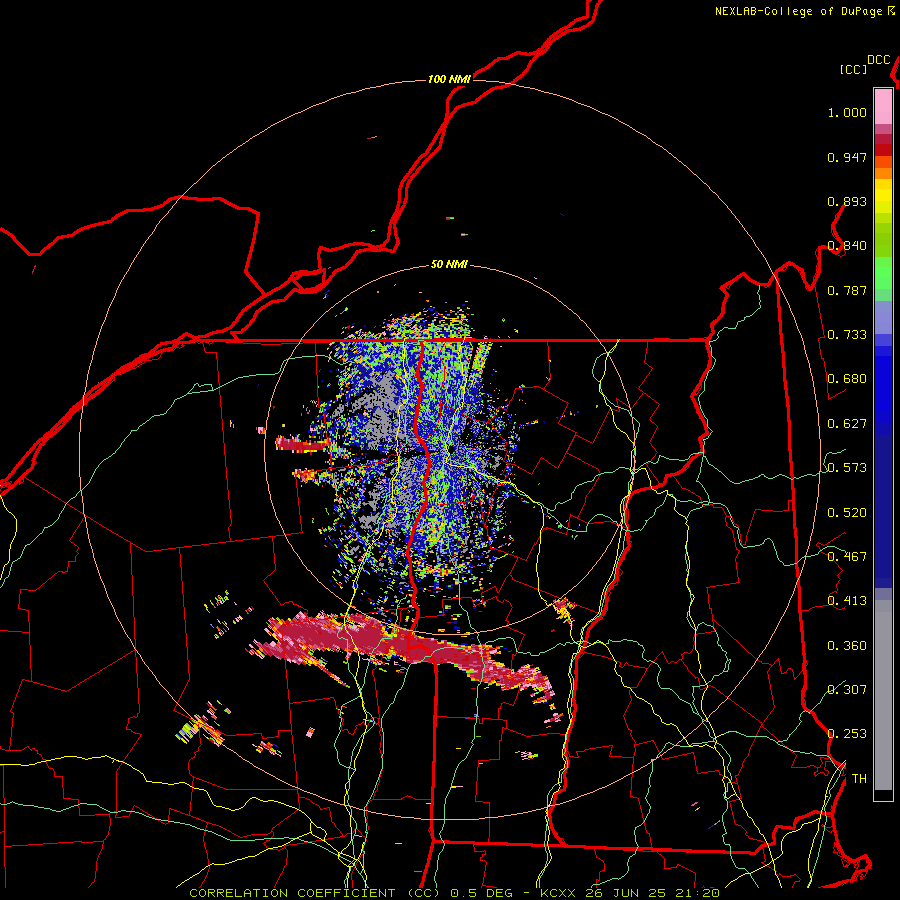Select the 0.627 legend value

(847, 424)
